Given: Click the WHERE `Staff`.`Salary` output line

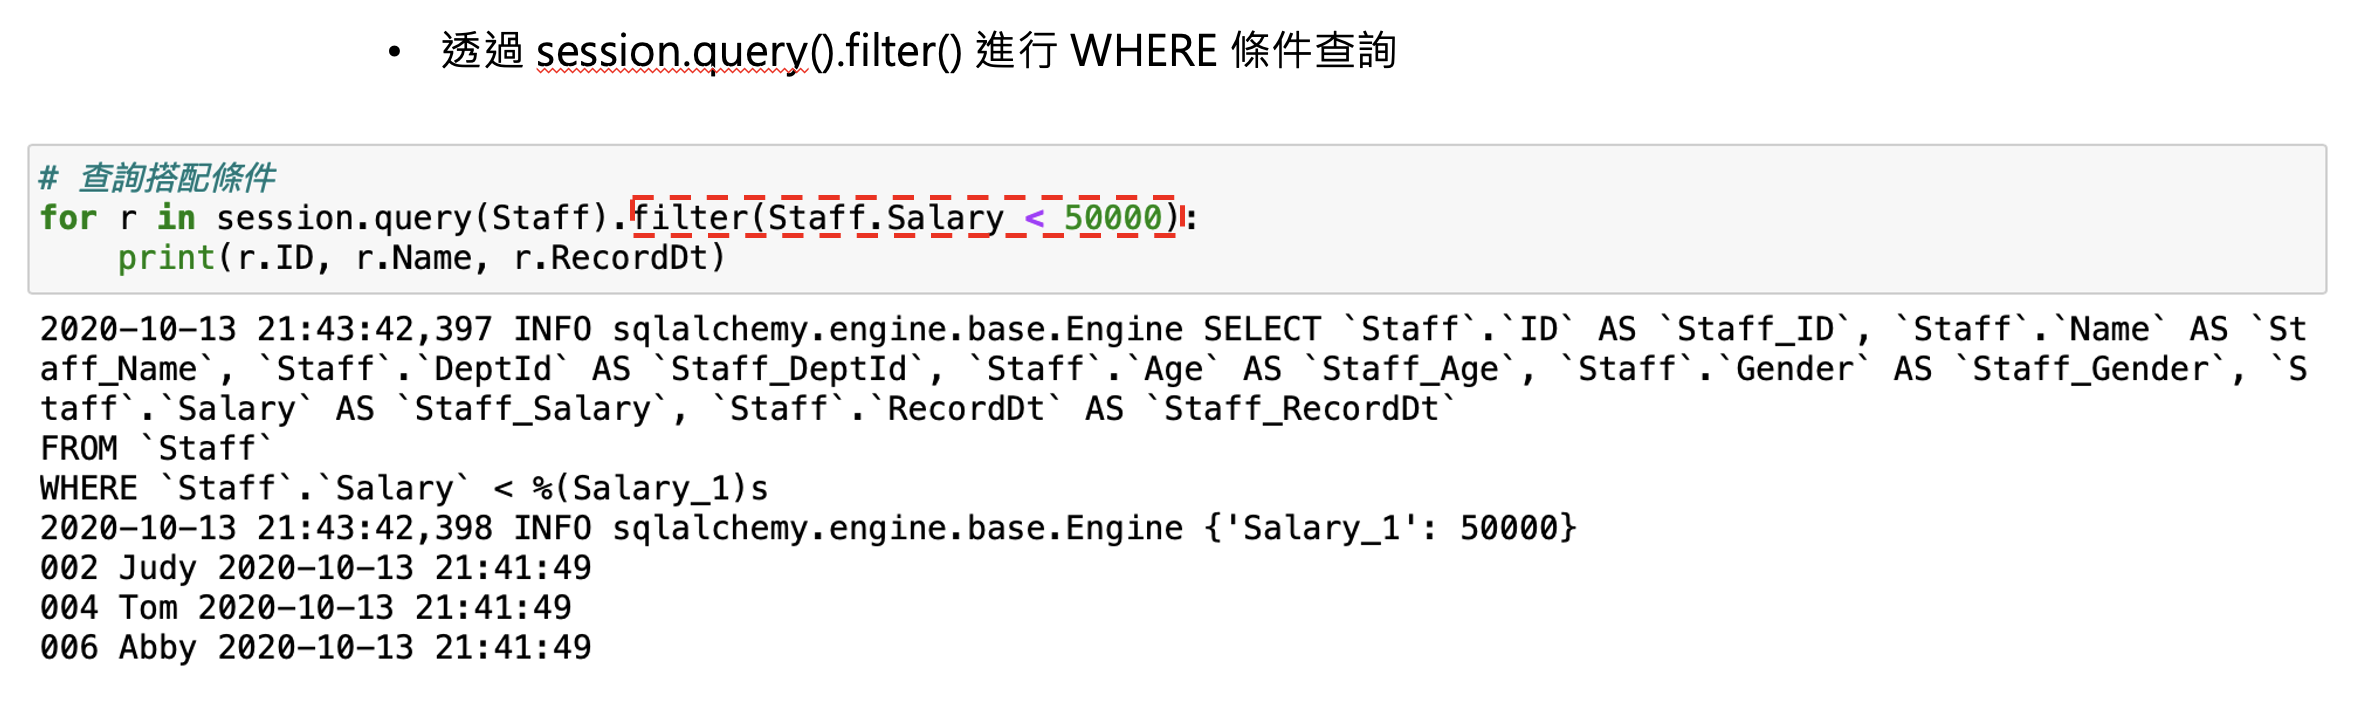Looking at the screenshot, I should pyautogui.click(x=404, y=488).
